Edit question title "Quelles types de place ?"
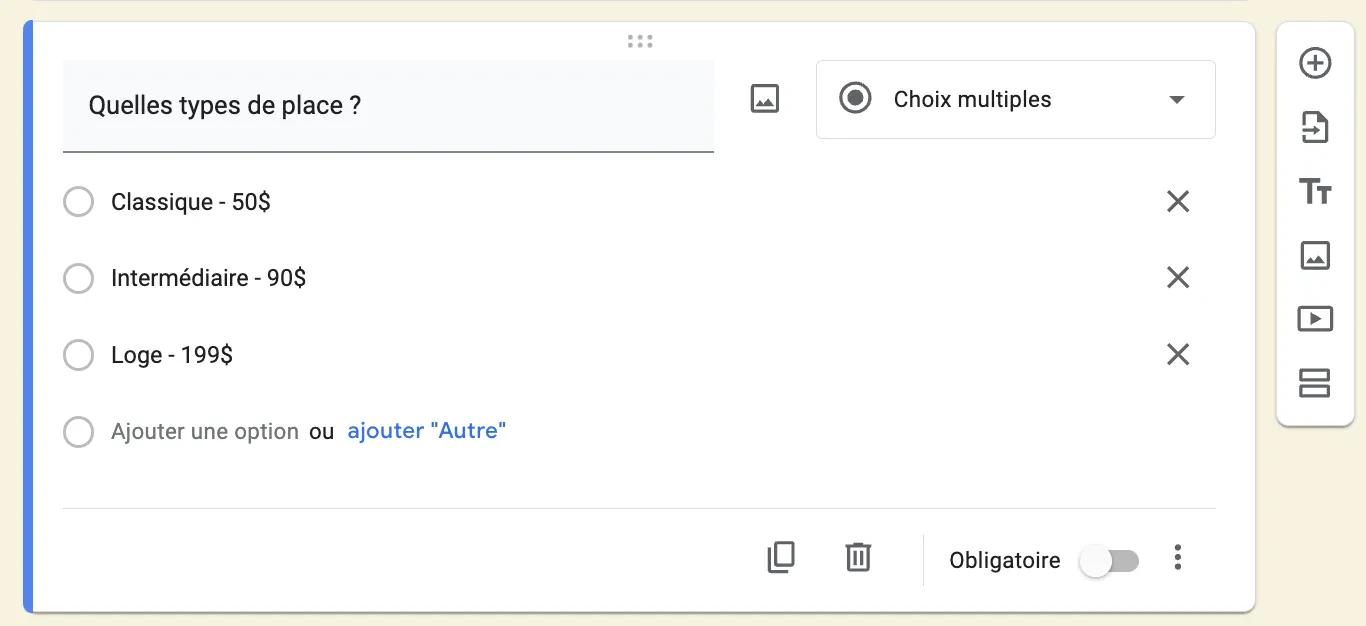The height and width of the screenshot is (626, 1366). [388, 106]
